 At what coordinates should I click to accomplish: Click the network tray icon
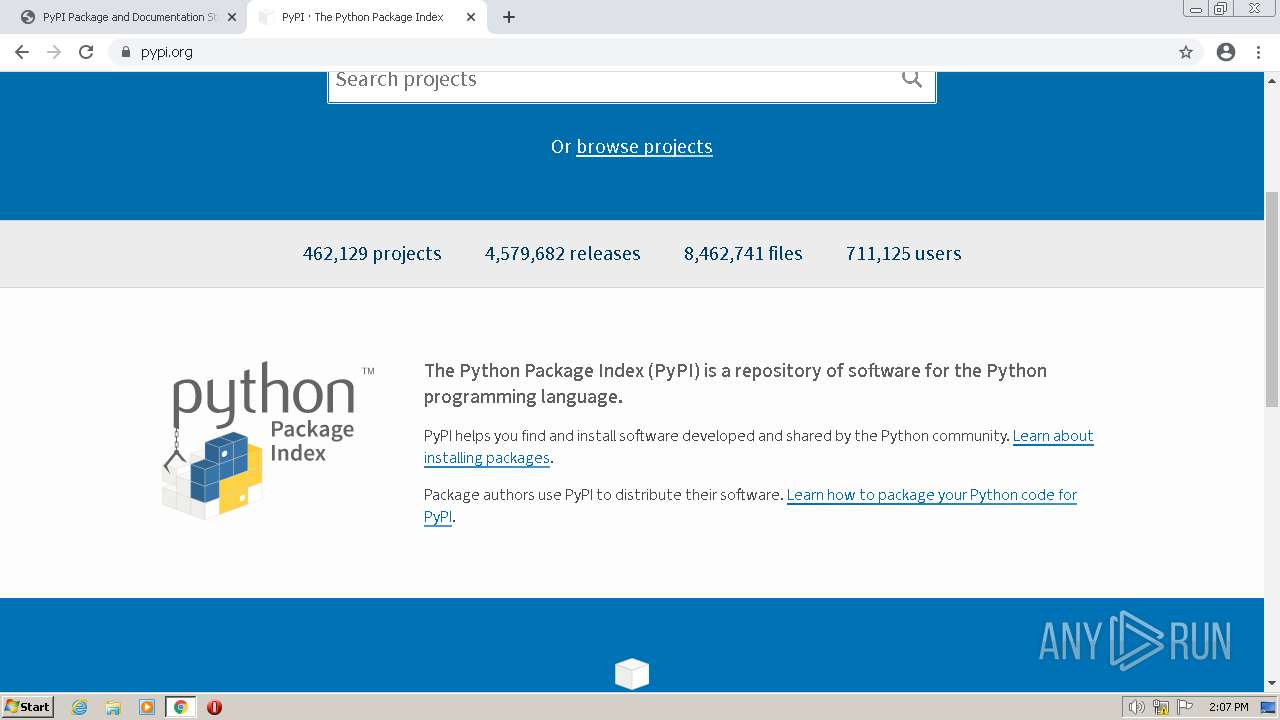[x=1161, y=707]
